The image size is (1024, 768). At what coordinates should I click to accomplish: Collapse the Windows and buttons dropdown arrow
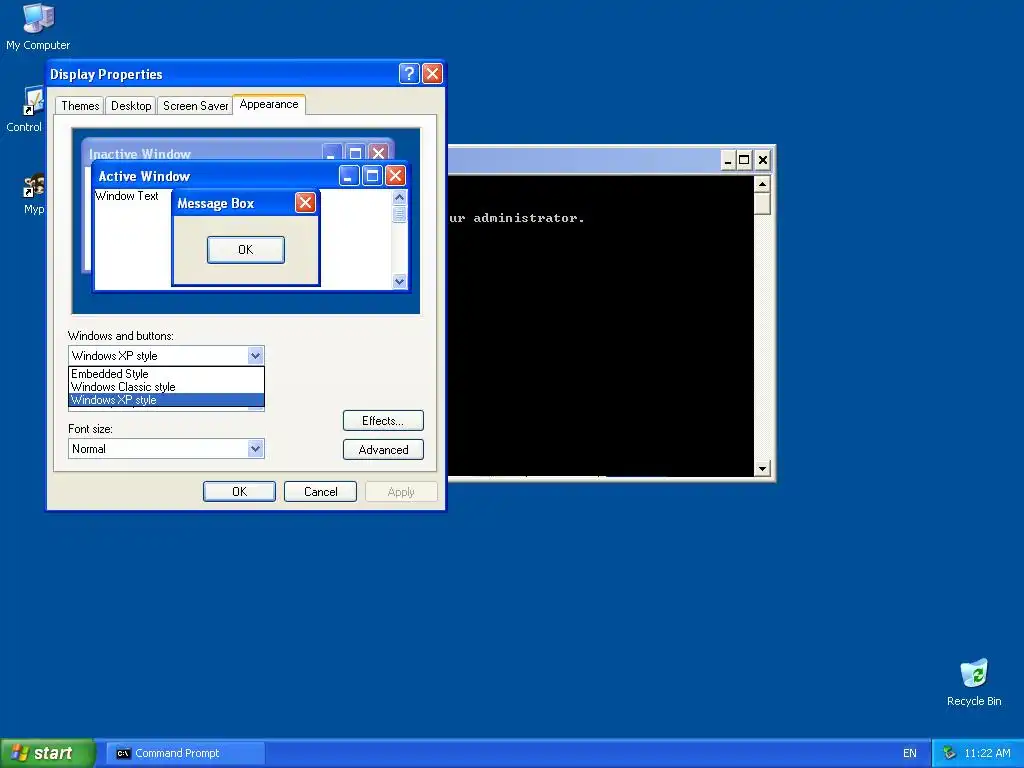pyautogui.click(x=255, y=356)
